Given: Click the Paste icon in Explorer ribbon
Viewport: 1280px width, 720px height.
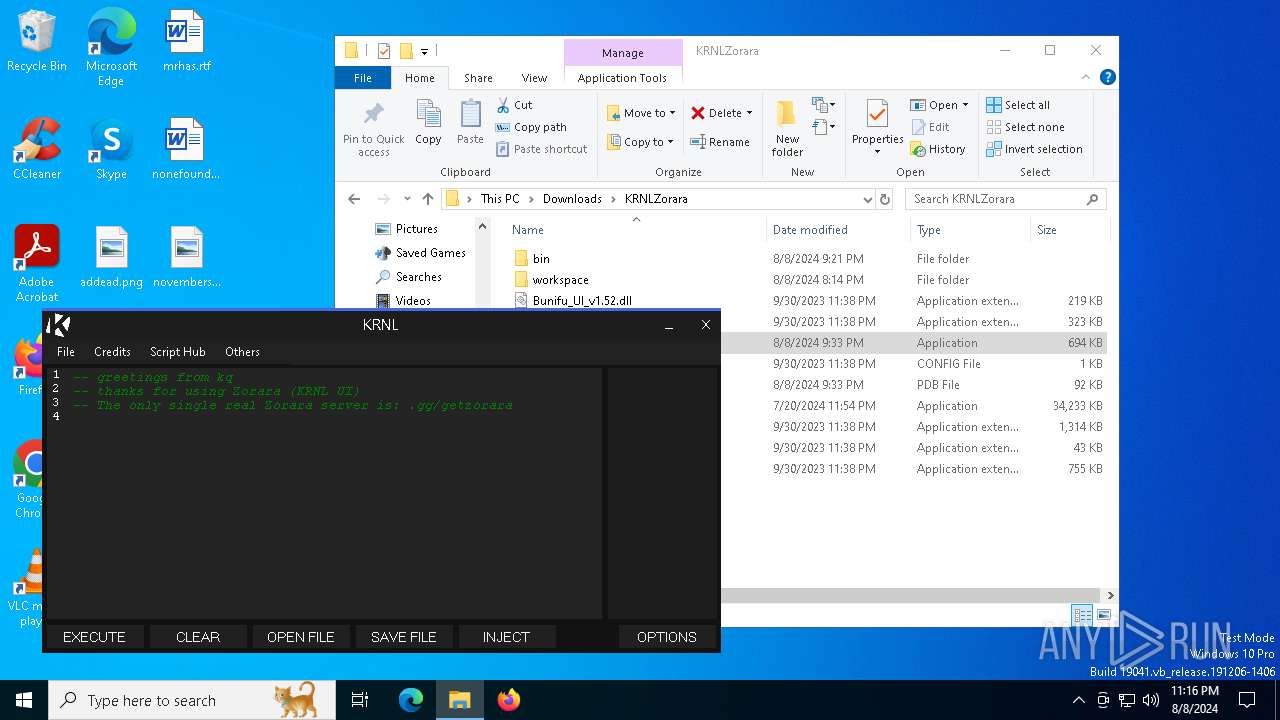Looking at the screenshot, I should coord(470,123).
